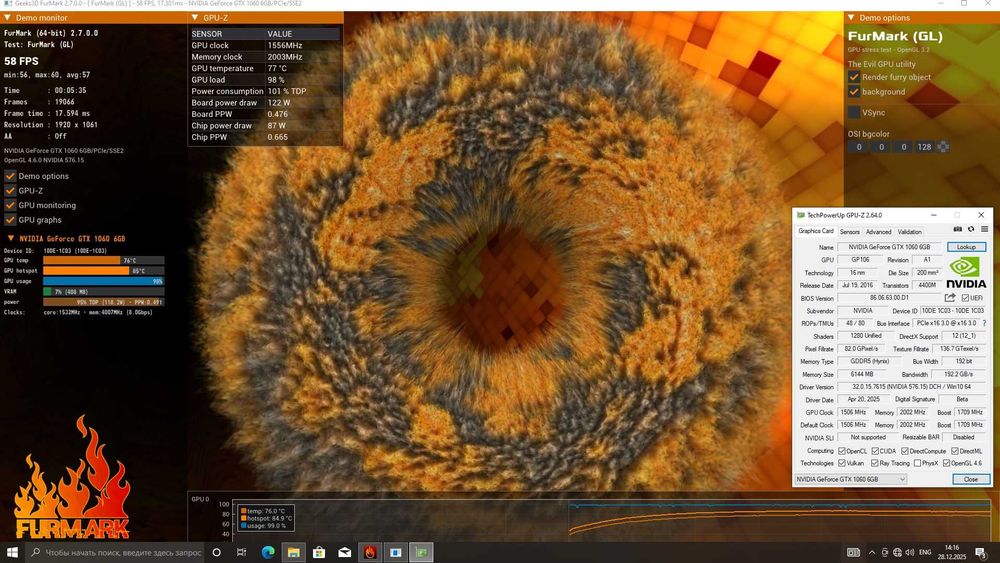Toggle GPU graphs checkbox
This screenshot has height=563, width=1000.
(x=10, y=220)
